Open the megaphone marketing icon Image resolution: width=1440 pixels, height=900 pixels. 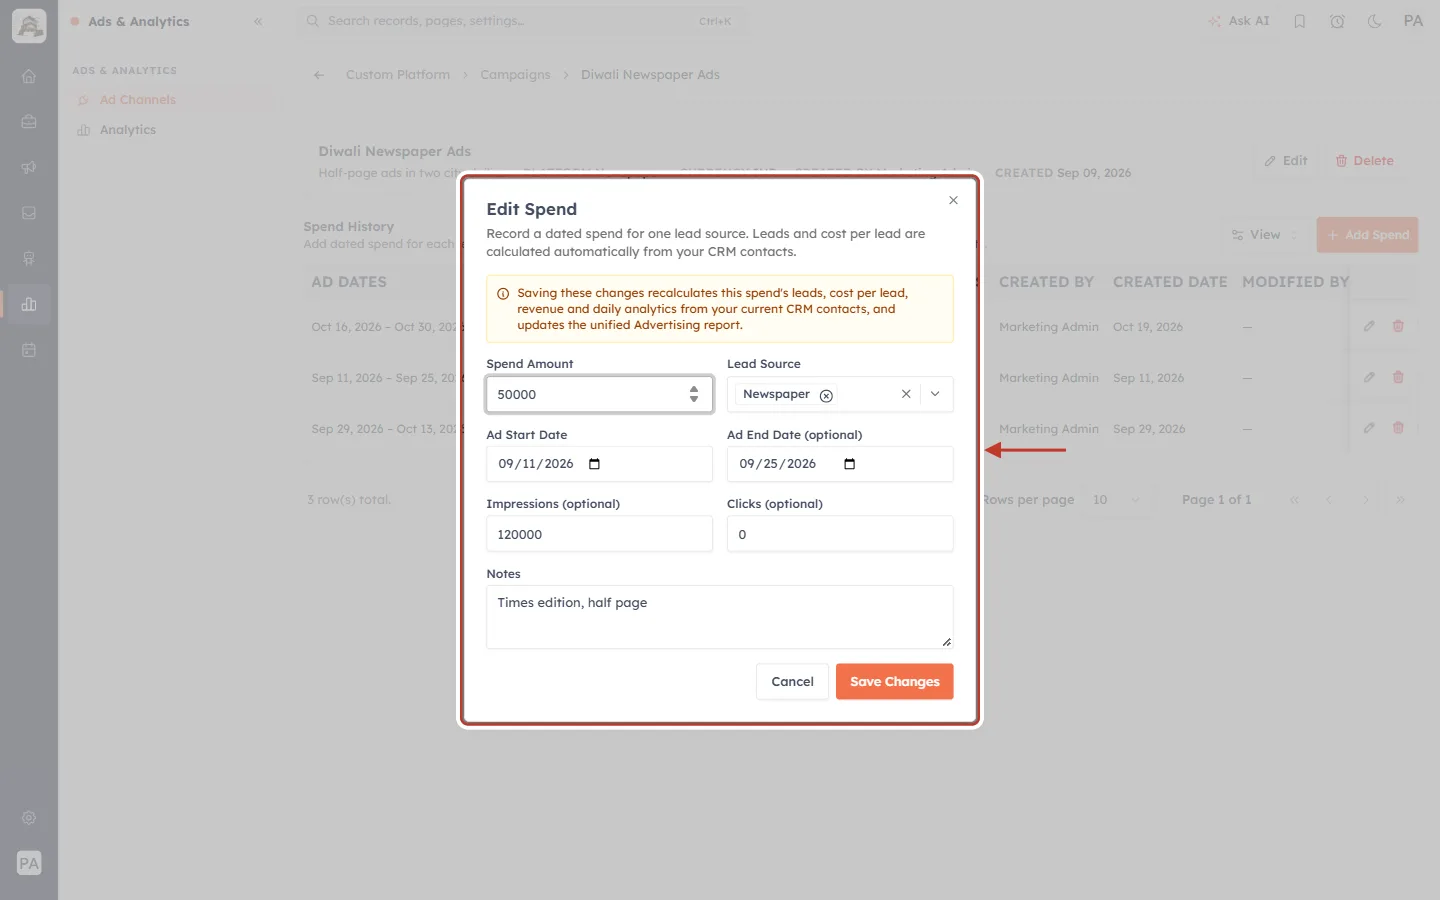pos(29,168)
